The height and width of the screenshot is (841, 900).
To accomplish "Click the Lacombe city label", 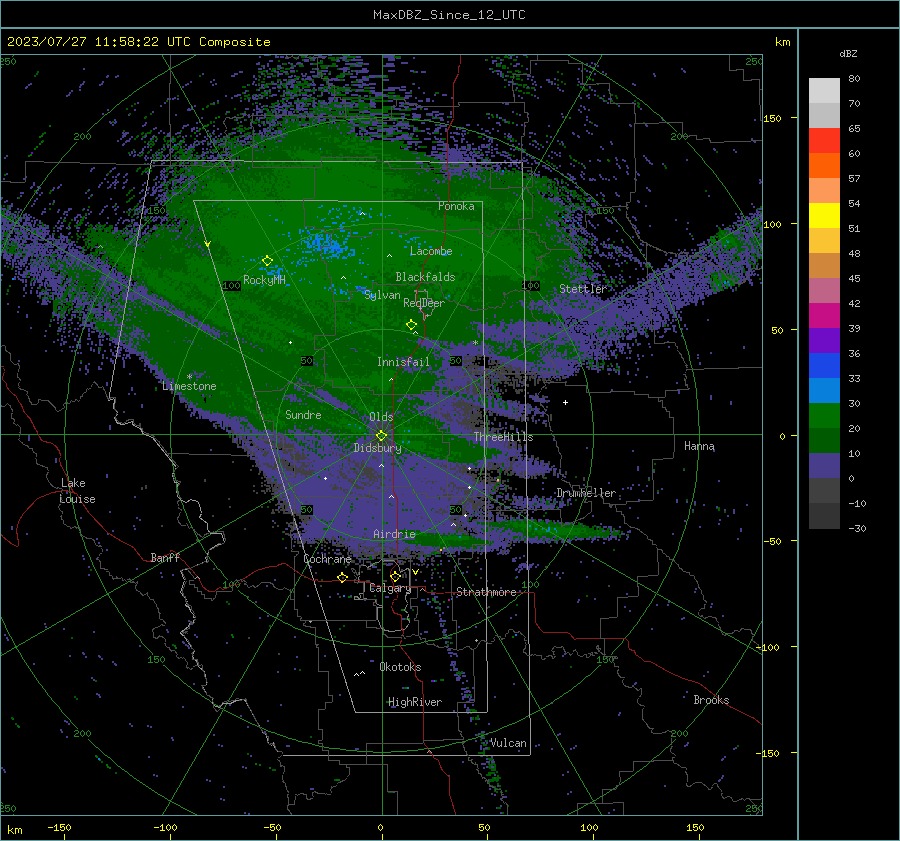I will point(431,251).
